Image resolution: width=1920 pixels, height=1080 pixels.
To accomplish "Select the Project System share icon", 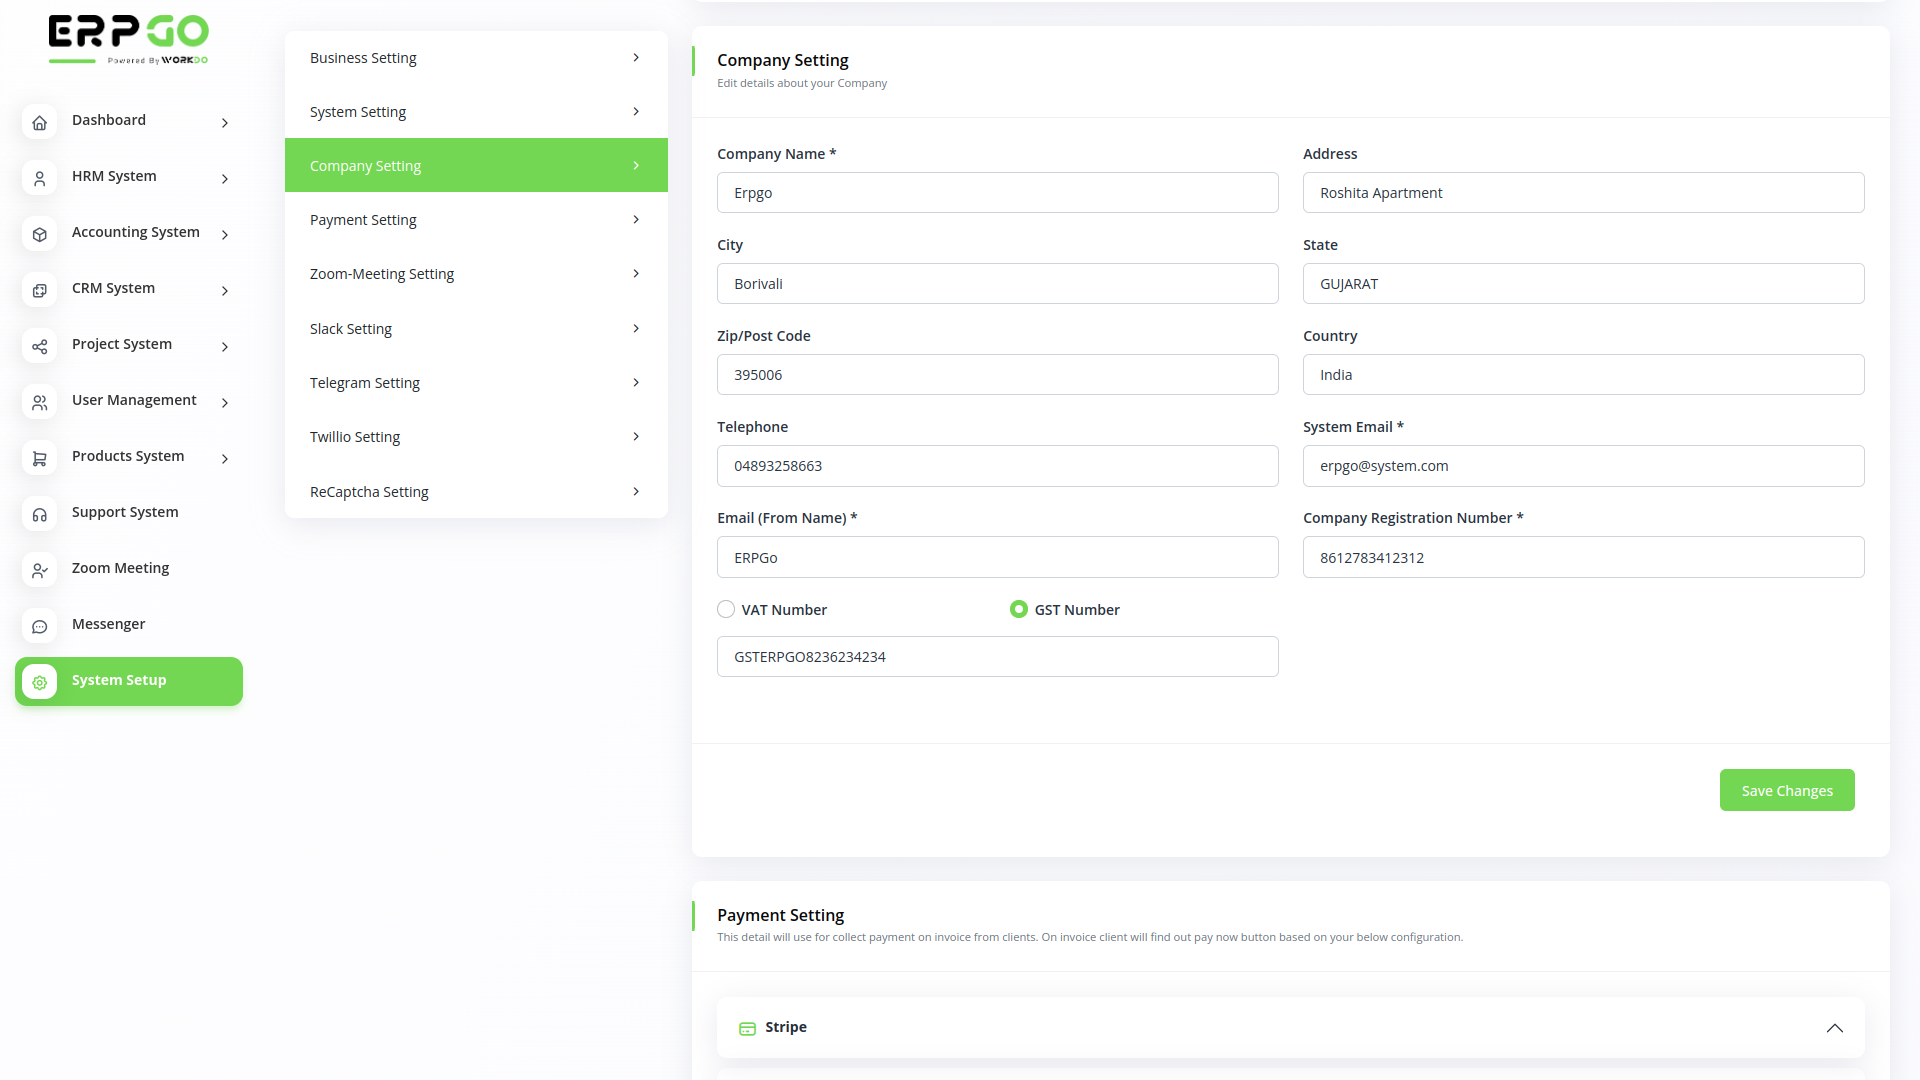I will coord(39,346).
